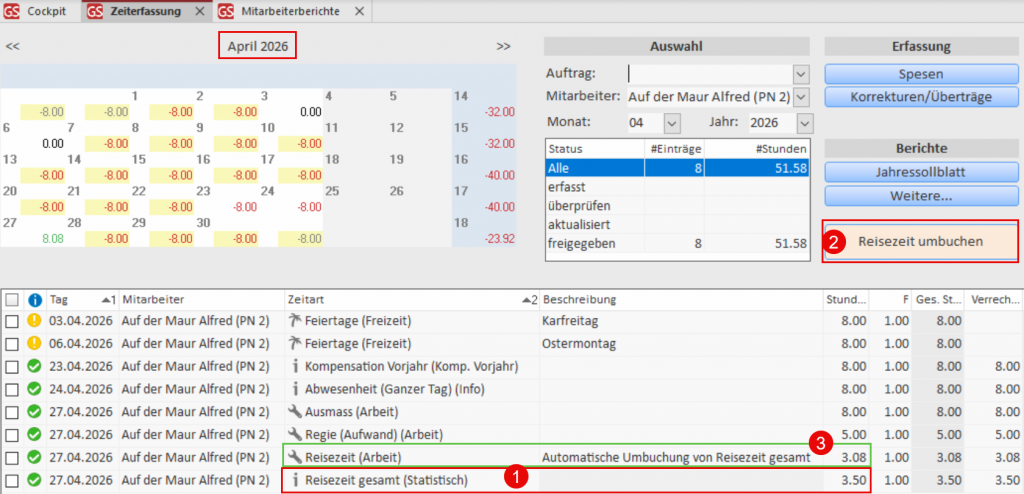
Task: Click the palm tree icon beside Ostermontag entry
Action: click(294, 343)
